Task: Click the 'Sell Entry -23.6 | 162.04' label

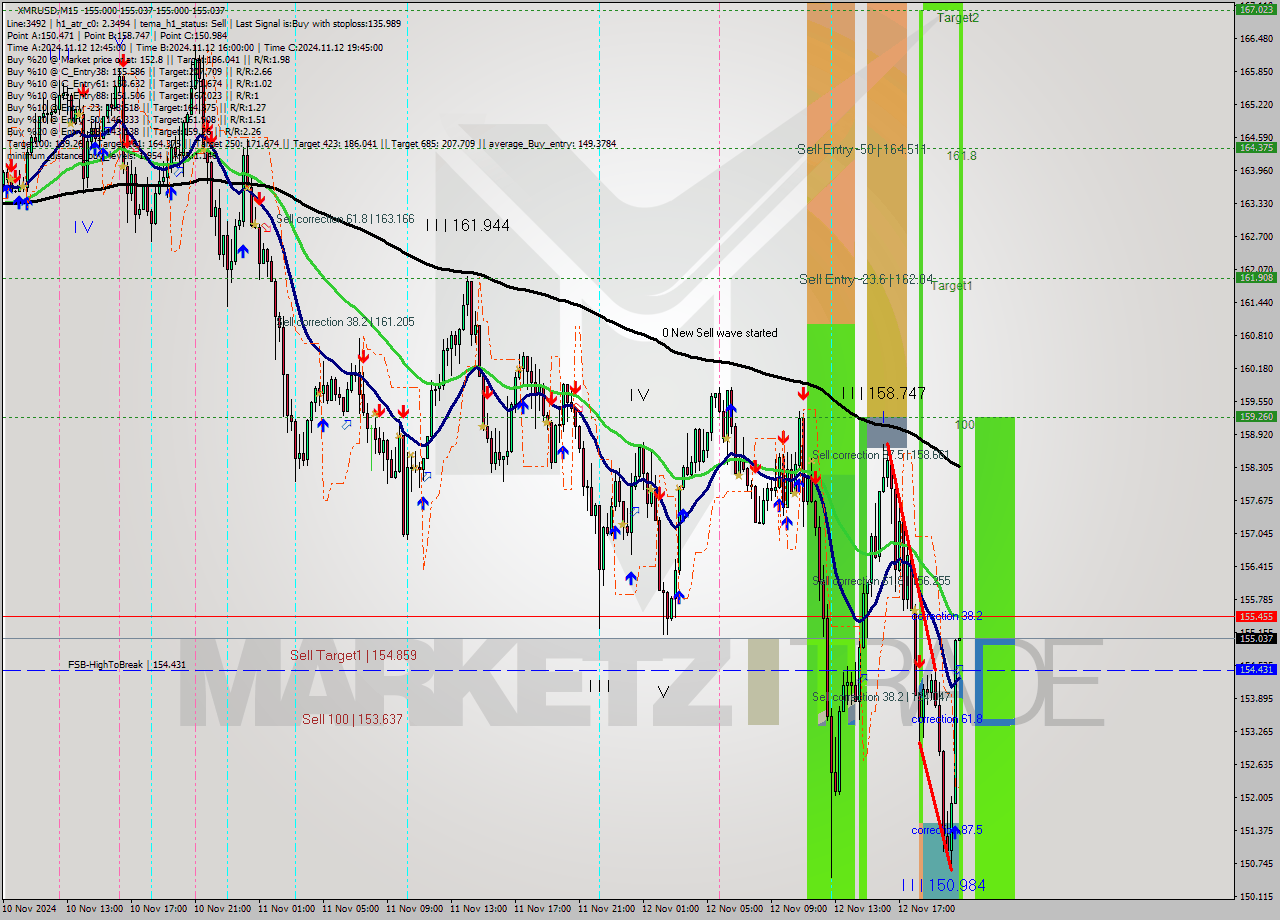Action: [x=866, y=279]
